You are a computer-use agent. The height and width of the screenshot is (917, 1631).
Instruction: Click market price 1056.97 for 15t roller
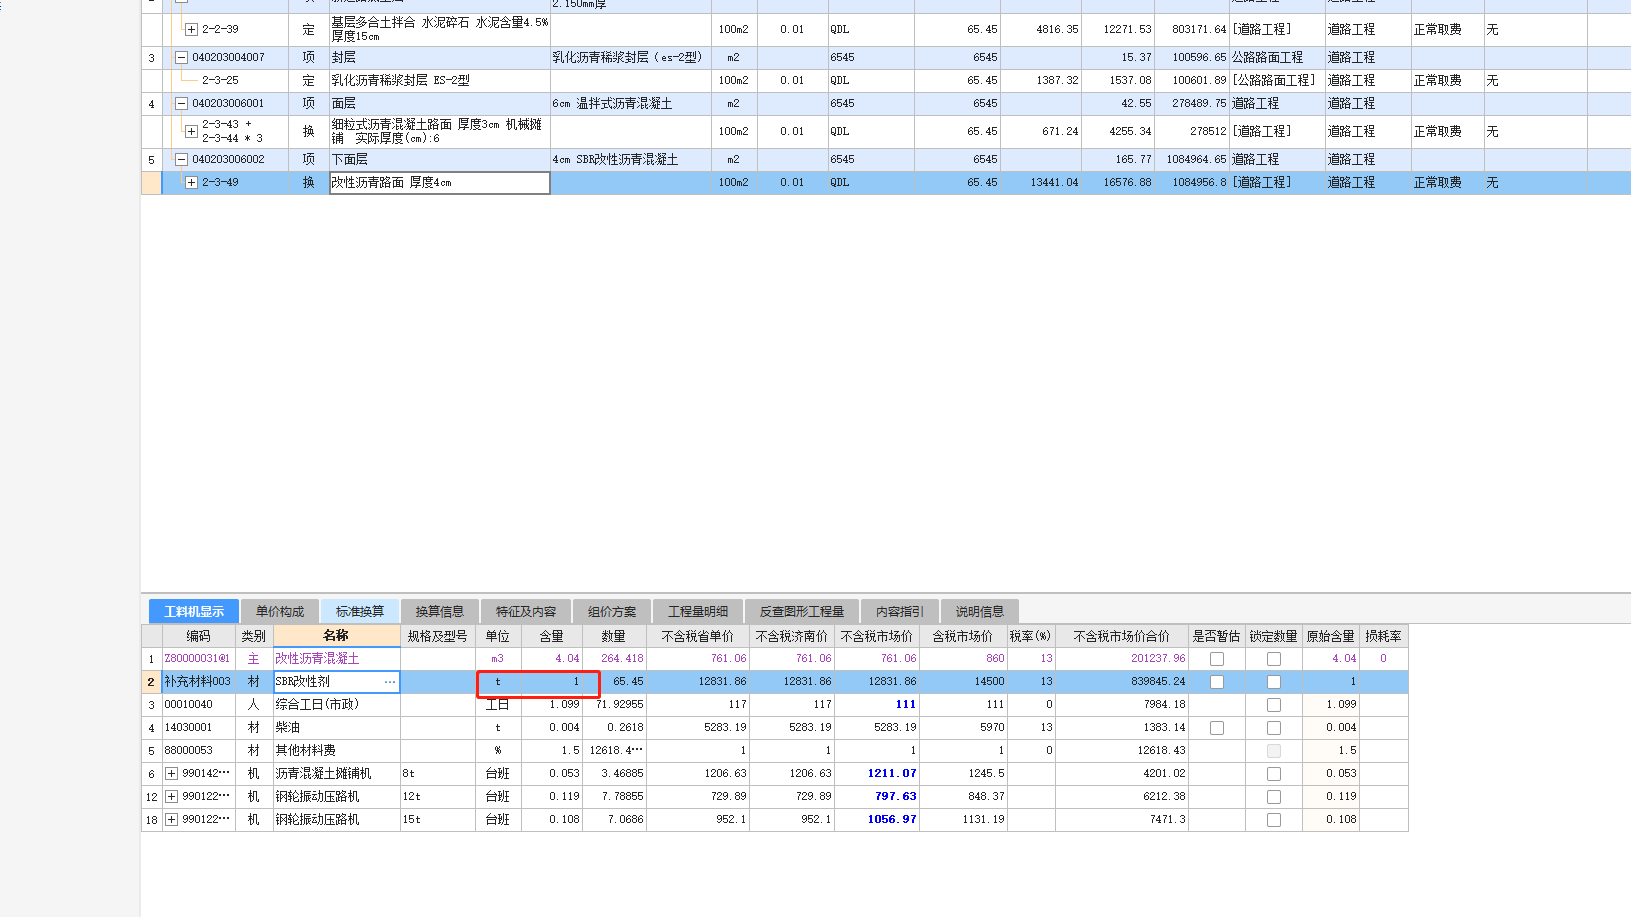click(x=877, y=820)
